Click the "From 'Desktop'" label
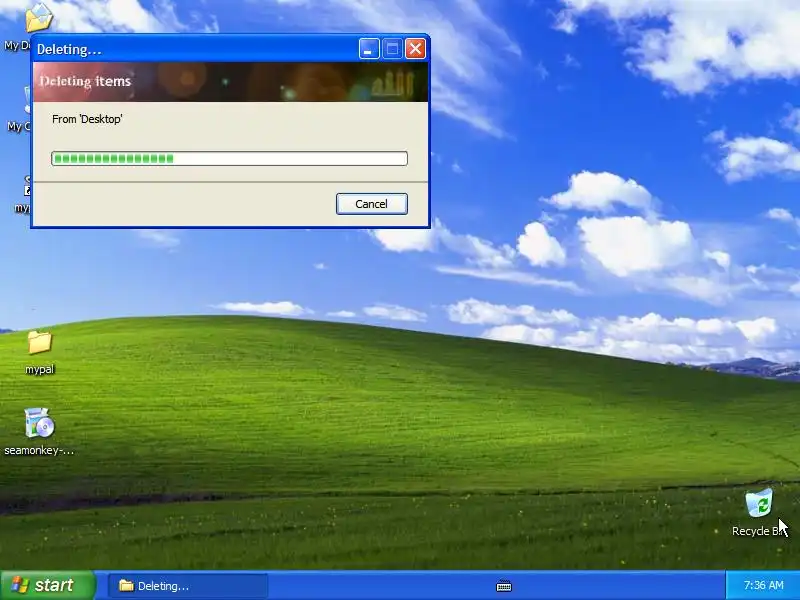Viewport: 800px width, 600px height. point(87,119)
